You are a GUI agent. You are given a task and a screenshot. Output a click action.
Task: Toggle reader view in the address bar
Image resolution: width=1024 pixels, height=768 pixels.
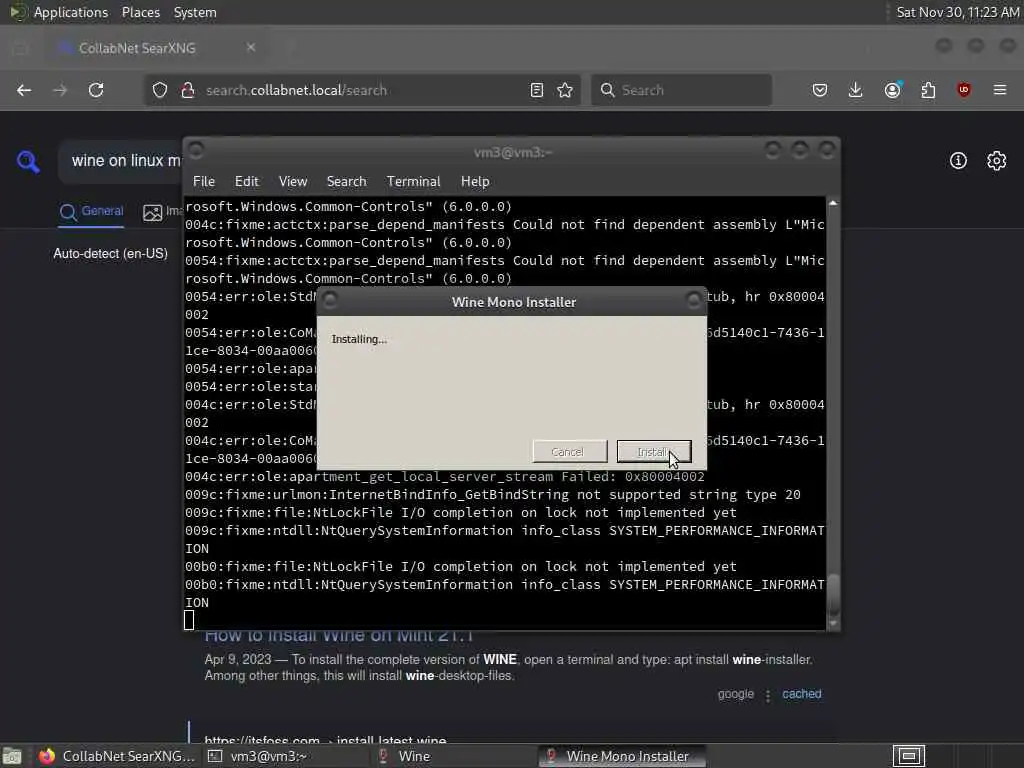[537, 90]
